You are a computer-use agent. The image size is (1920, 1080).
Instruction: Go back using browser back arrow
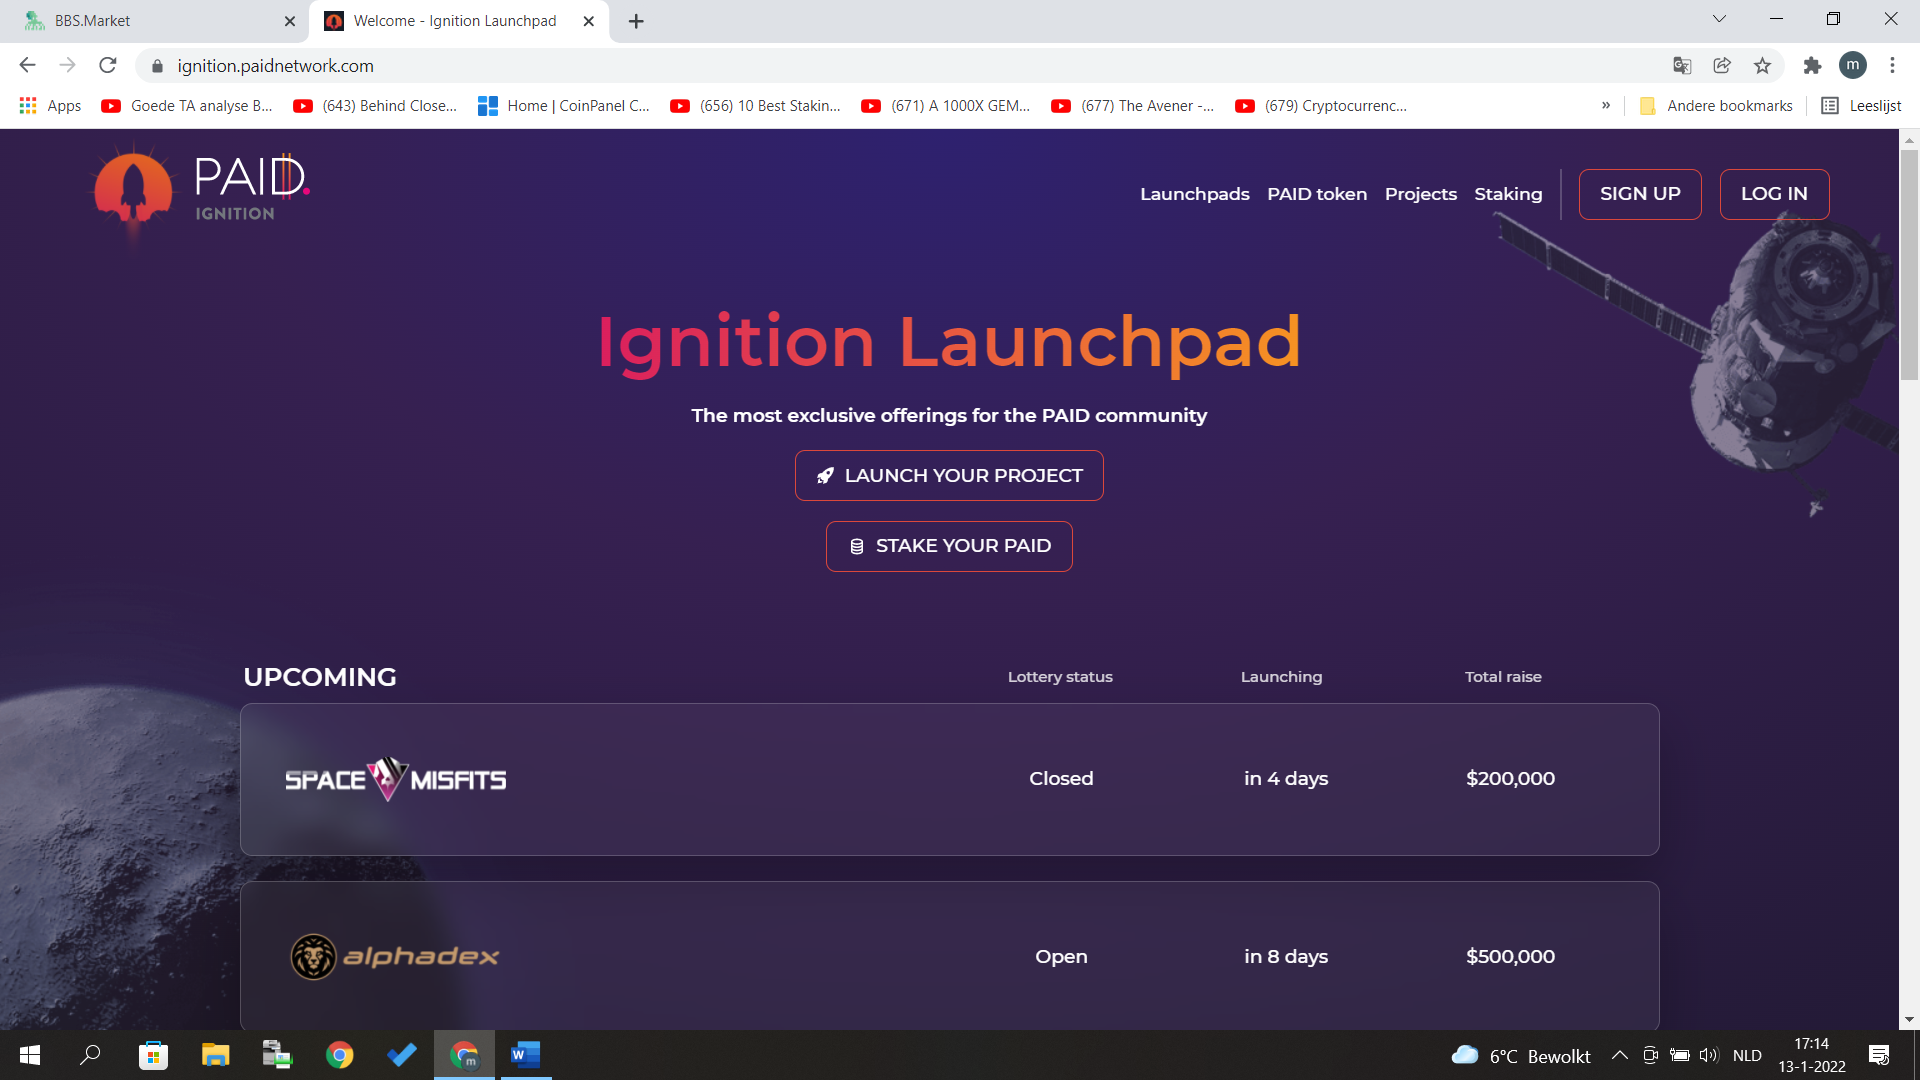click(x=27, y=66)
